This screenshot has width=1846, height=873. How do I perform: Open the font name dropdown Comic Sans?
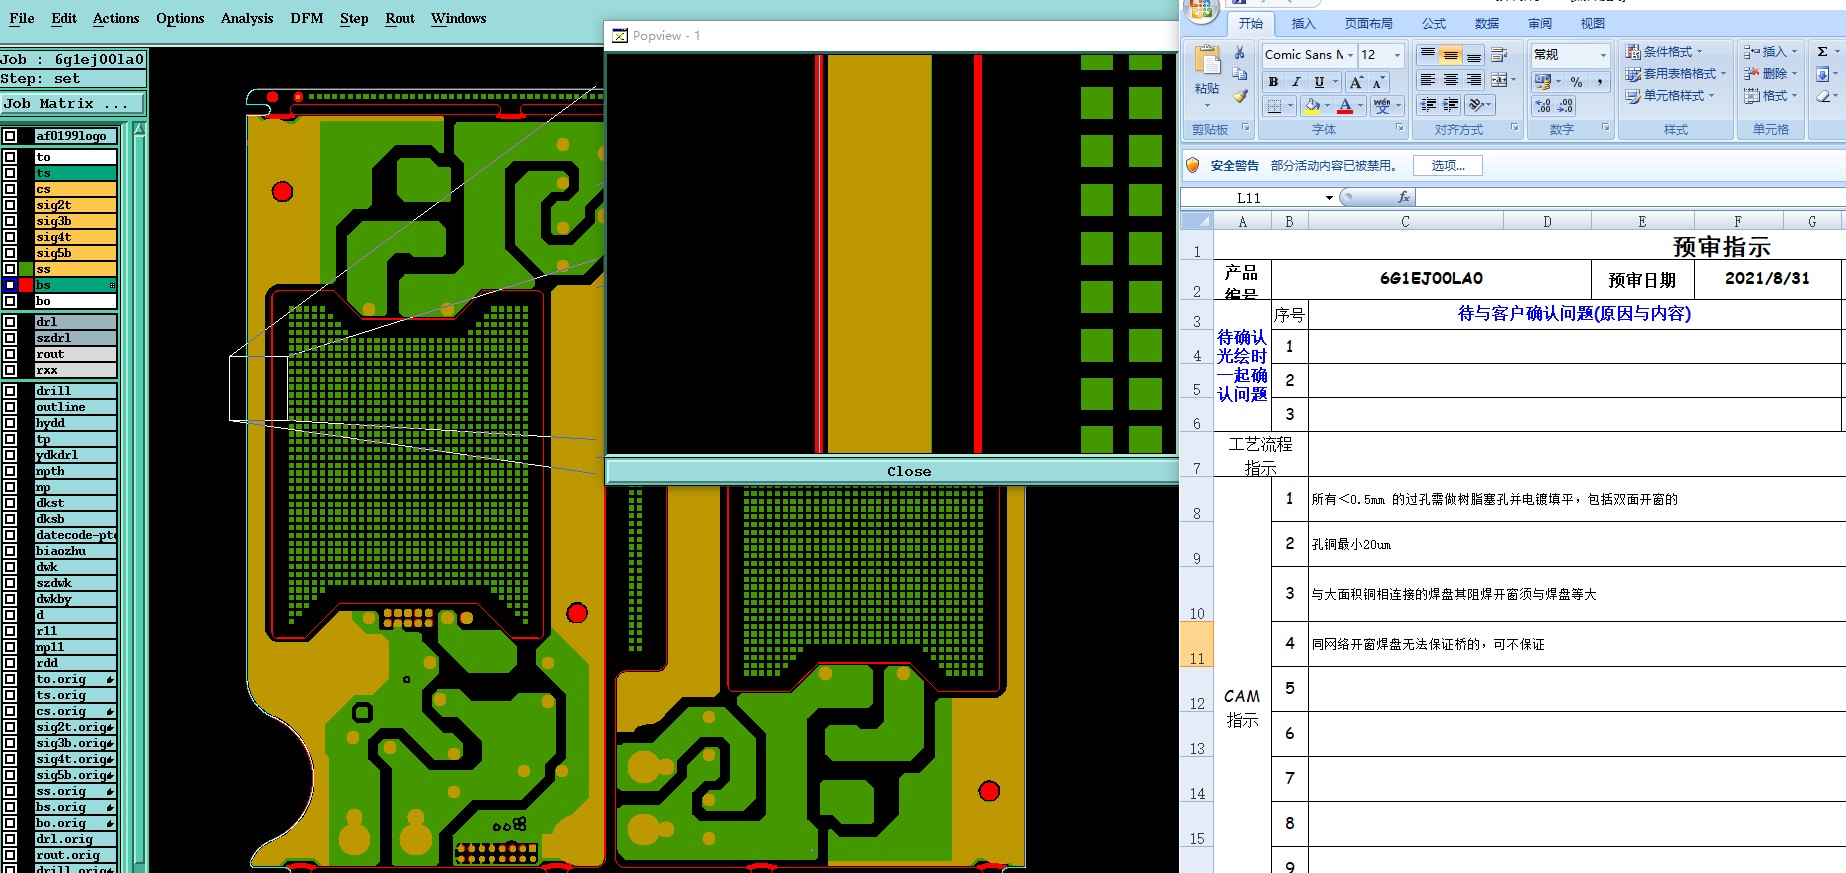point(1350,55)
